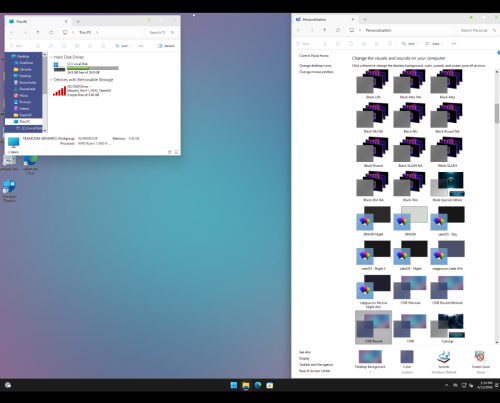Click Refresh in the This PC window
The image size is (500, 403).
(51, 32)
